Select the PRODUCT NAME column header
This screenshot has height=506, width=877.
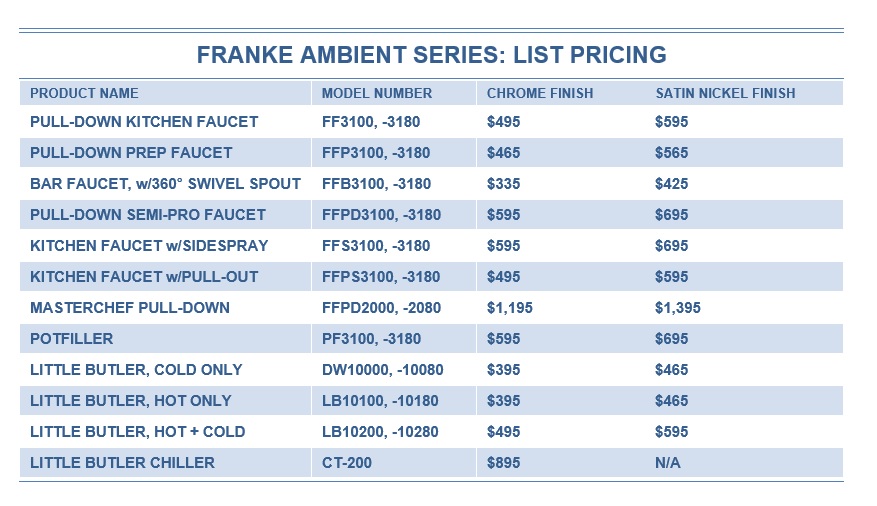84,93
